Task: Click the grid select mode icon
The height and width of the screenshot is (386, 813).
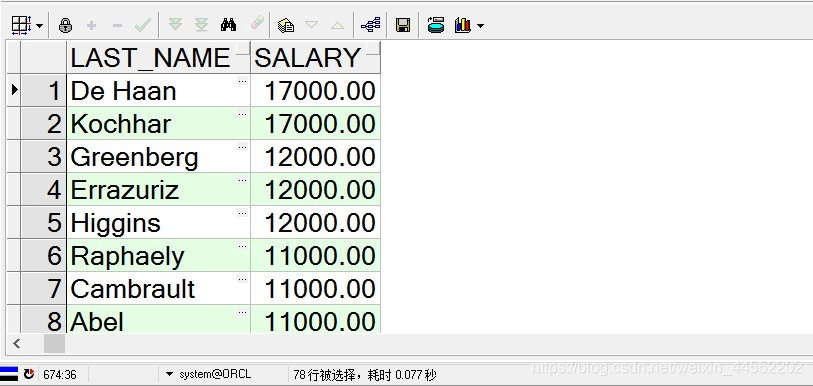Action: pos(22,25)
